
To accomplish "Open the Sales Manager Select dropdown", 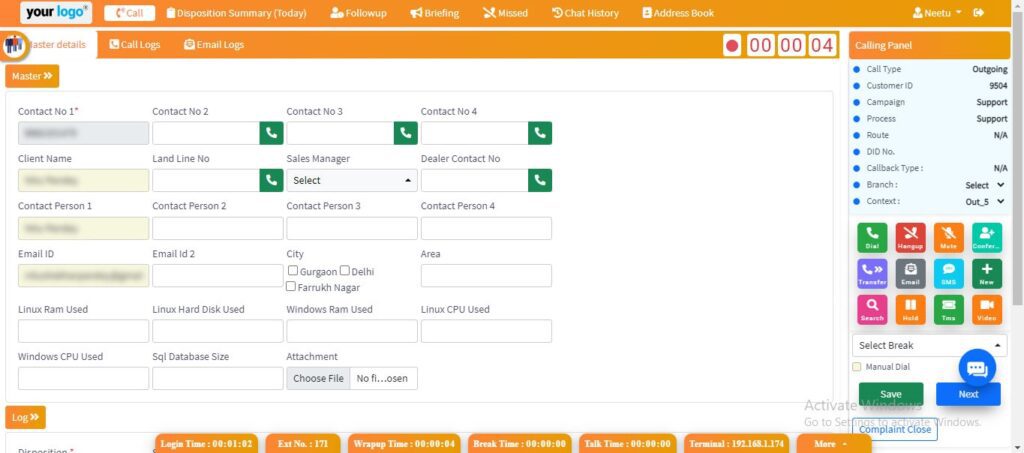I will pyautogui.click(x=352, y=180).
